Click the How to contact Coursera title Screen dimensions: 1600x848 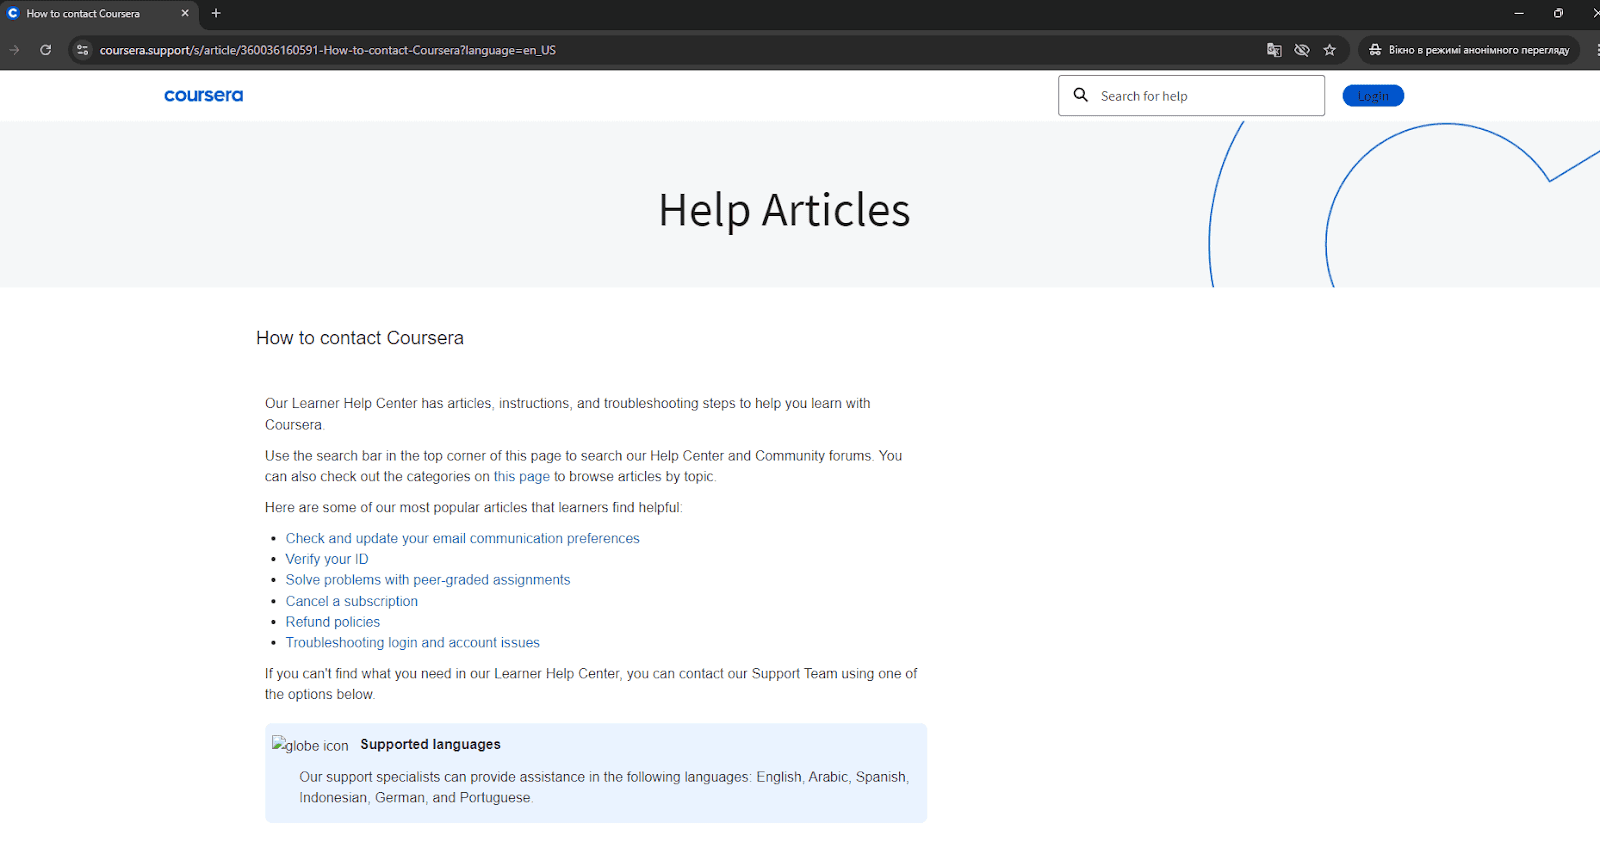tap(360, 338)
